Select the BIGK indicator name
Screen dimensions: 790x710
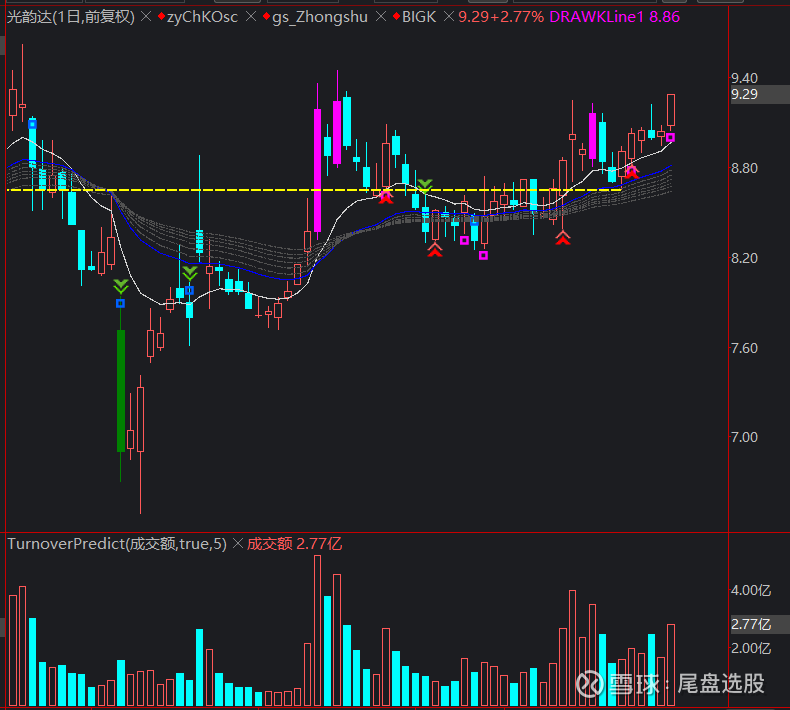point(419,17)
